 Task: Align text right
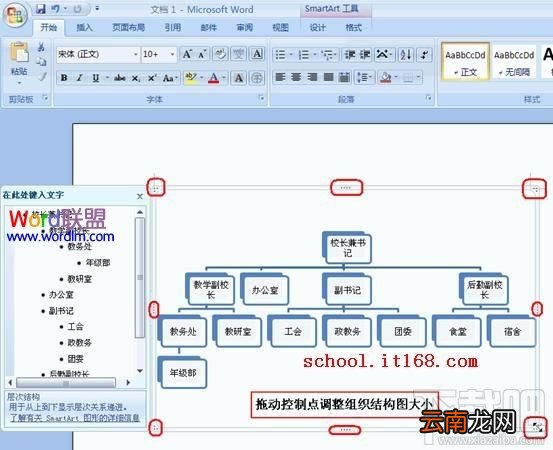click(x=312, y=77)
